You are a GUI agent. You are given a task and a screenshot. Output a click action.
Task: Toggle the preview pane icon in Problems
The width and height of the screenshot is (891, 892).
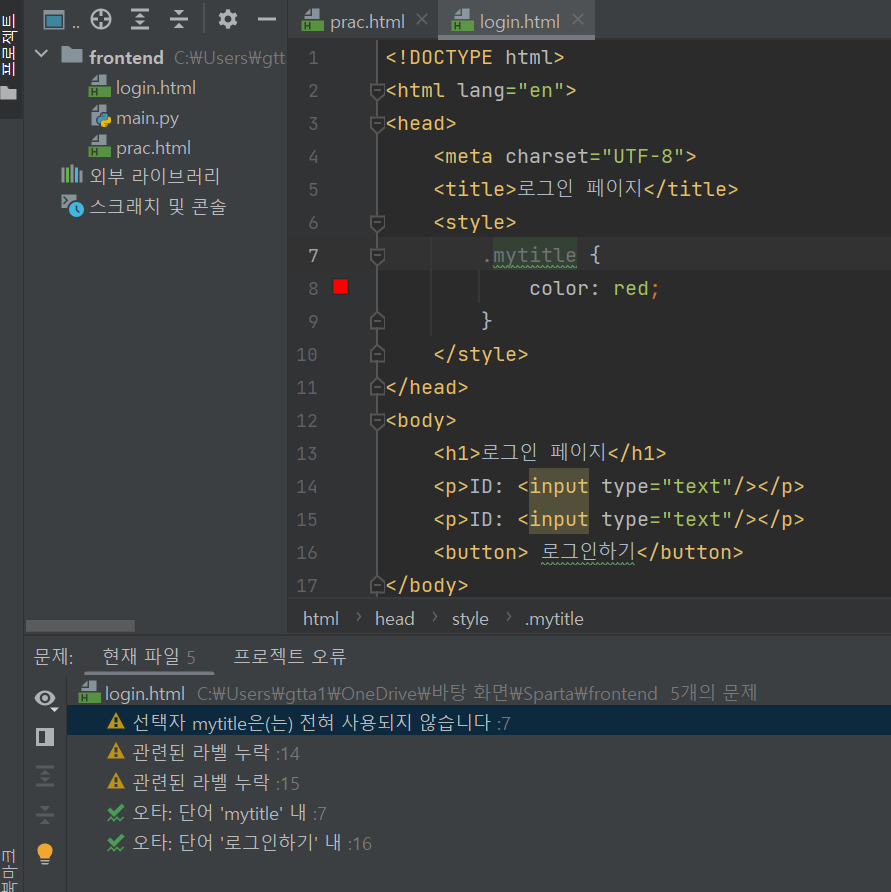tap(45, 737)
